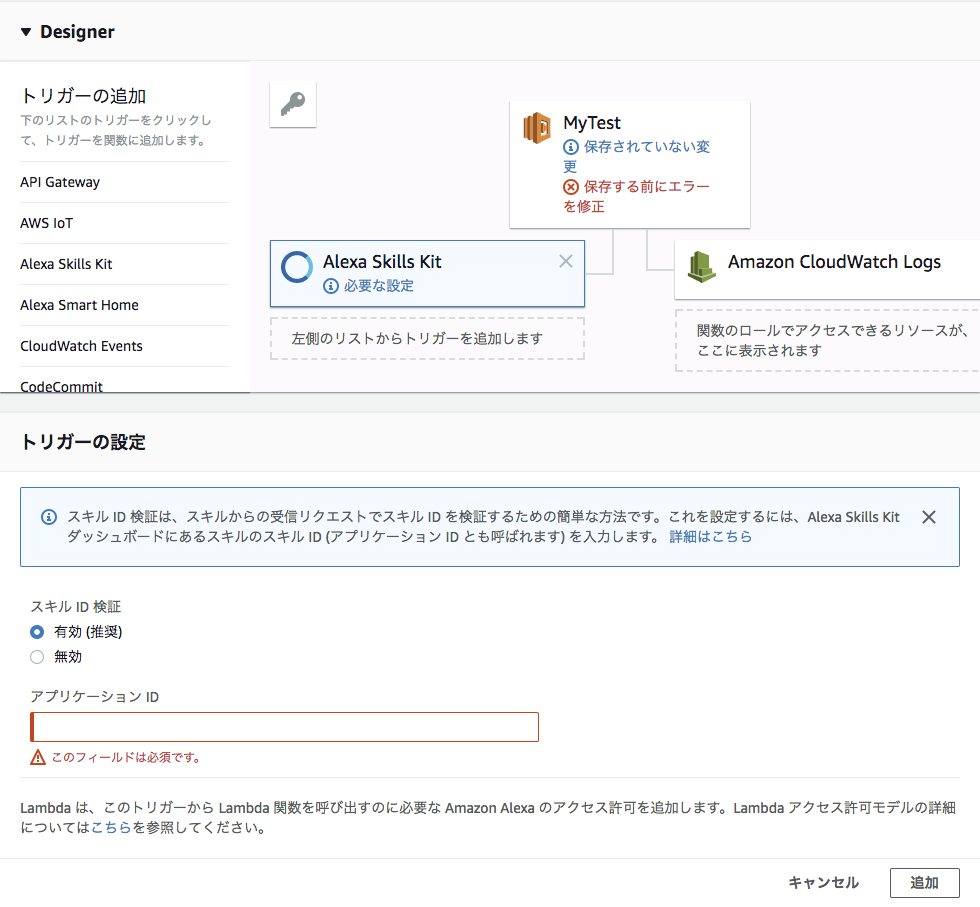
Task: Click the トリガーの追加 heading
Action: coord(83,96)
